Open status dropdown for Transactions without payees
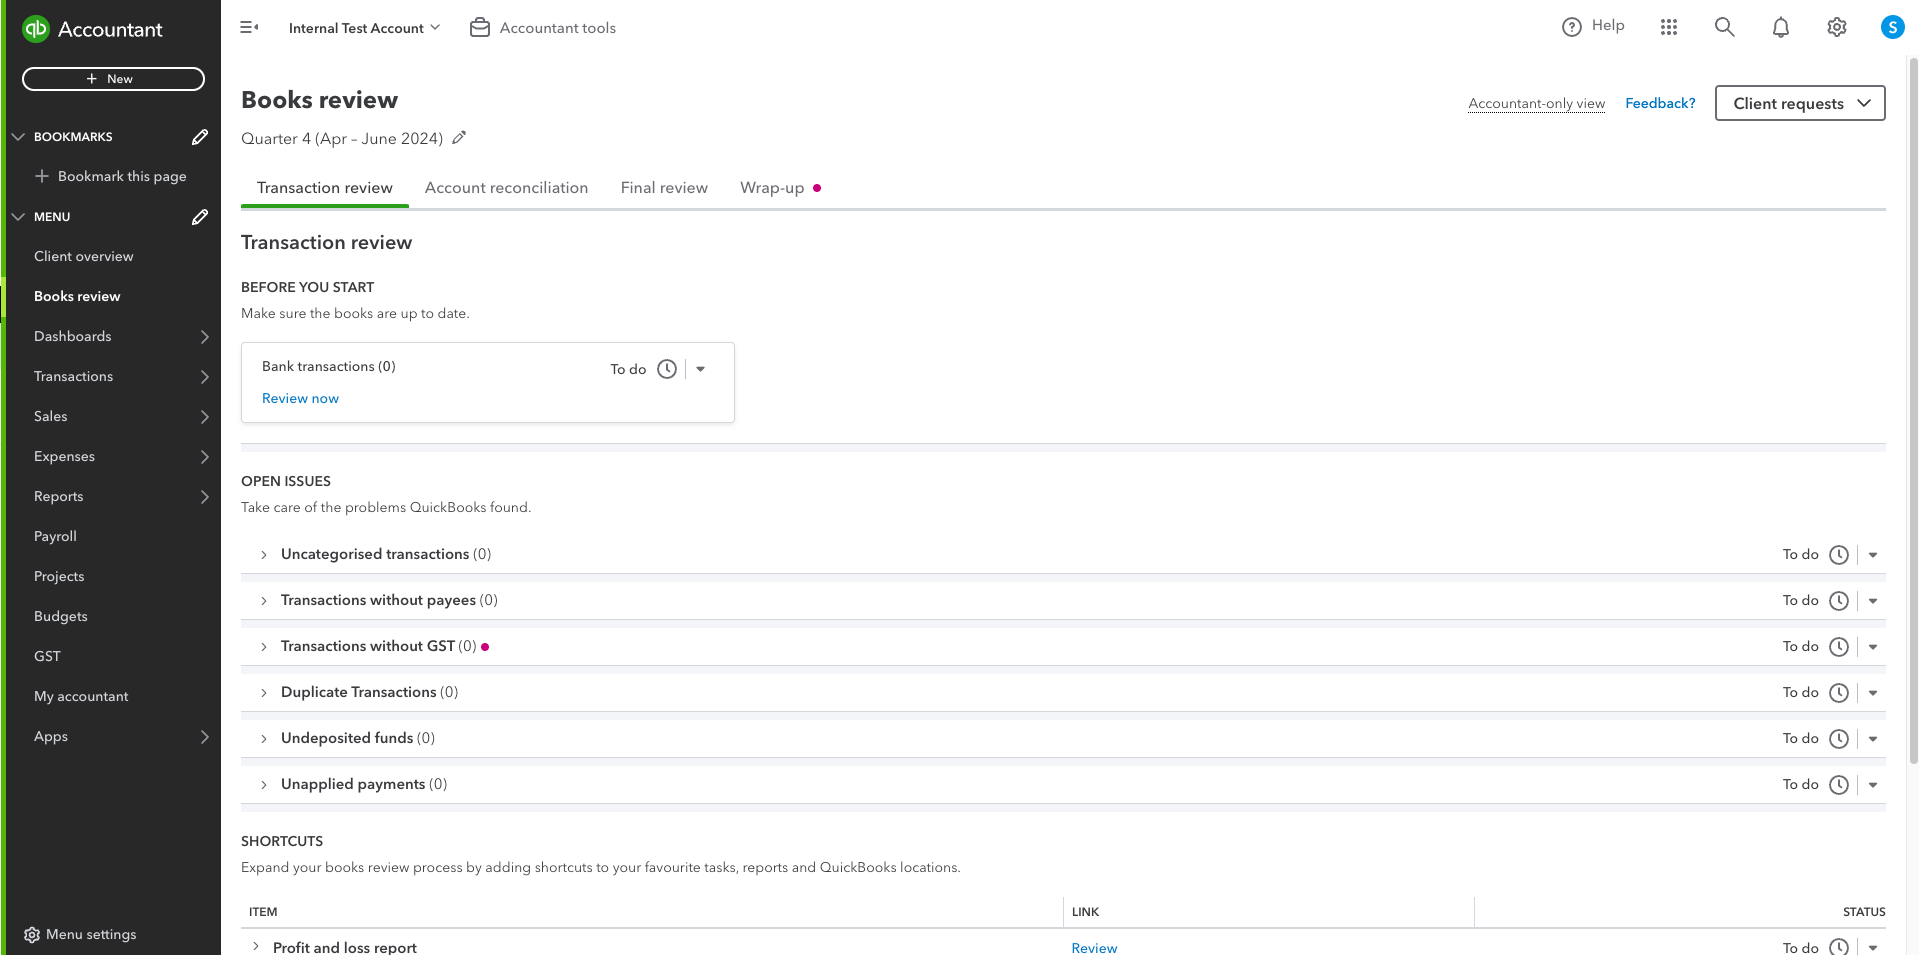Viewport: 1919px width, 955px height. (x=1873, y=601)
